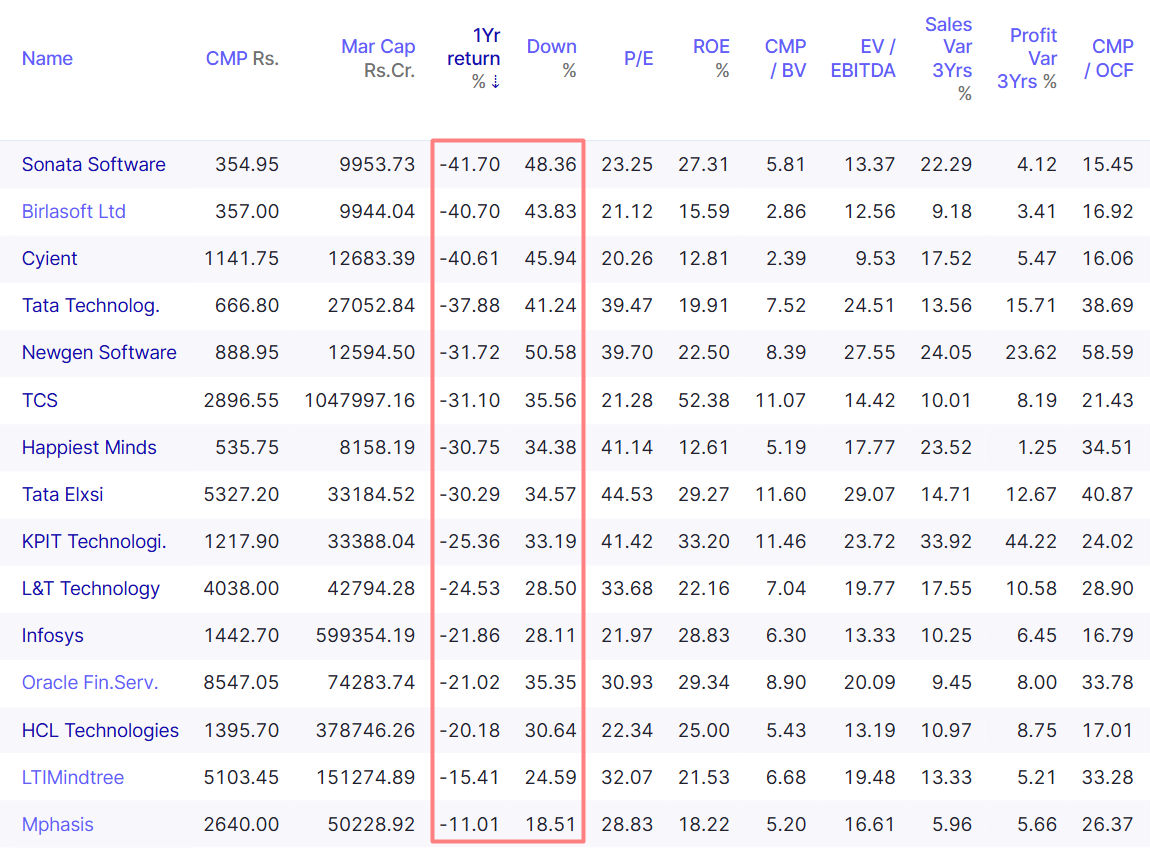1150x855 pixels.
Task: Sort by CMP / BV column header
Action: 785,59
